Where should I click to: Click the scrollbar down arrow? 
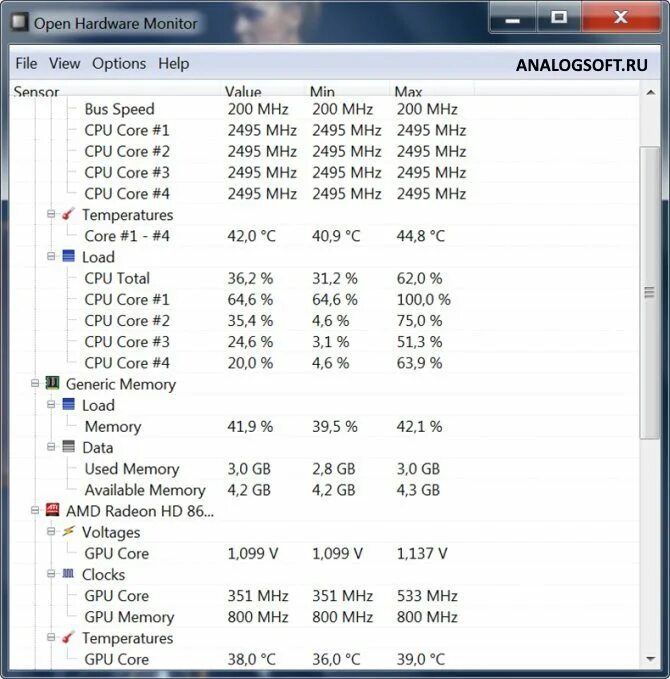coord(650,659)
